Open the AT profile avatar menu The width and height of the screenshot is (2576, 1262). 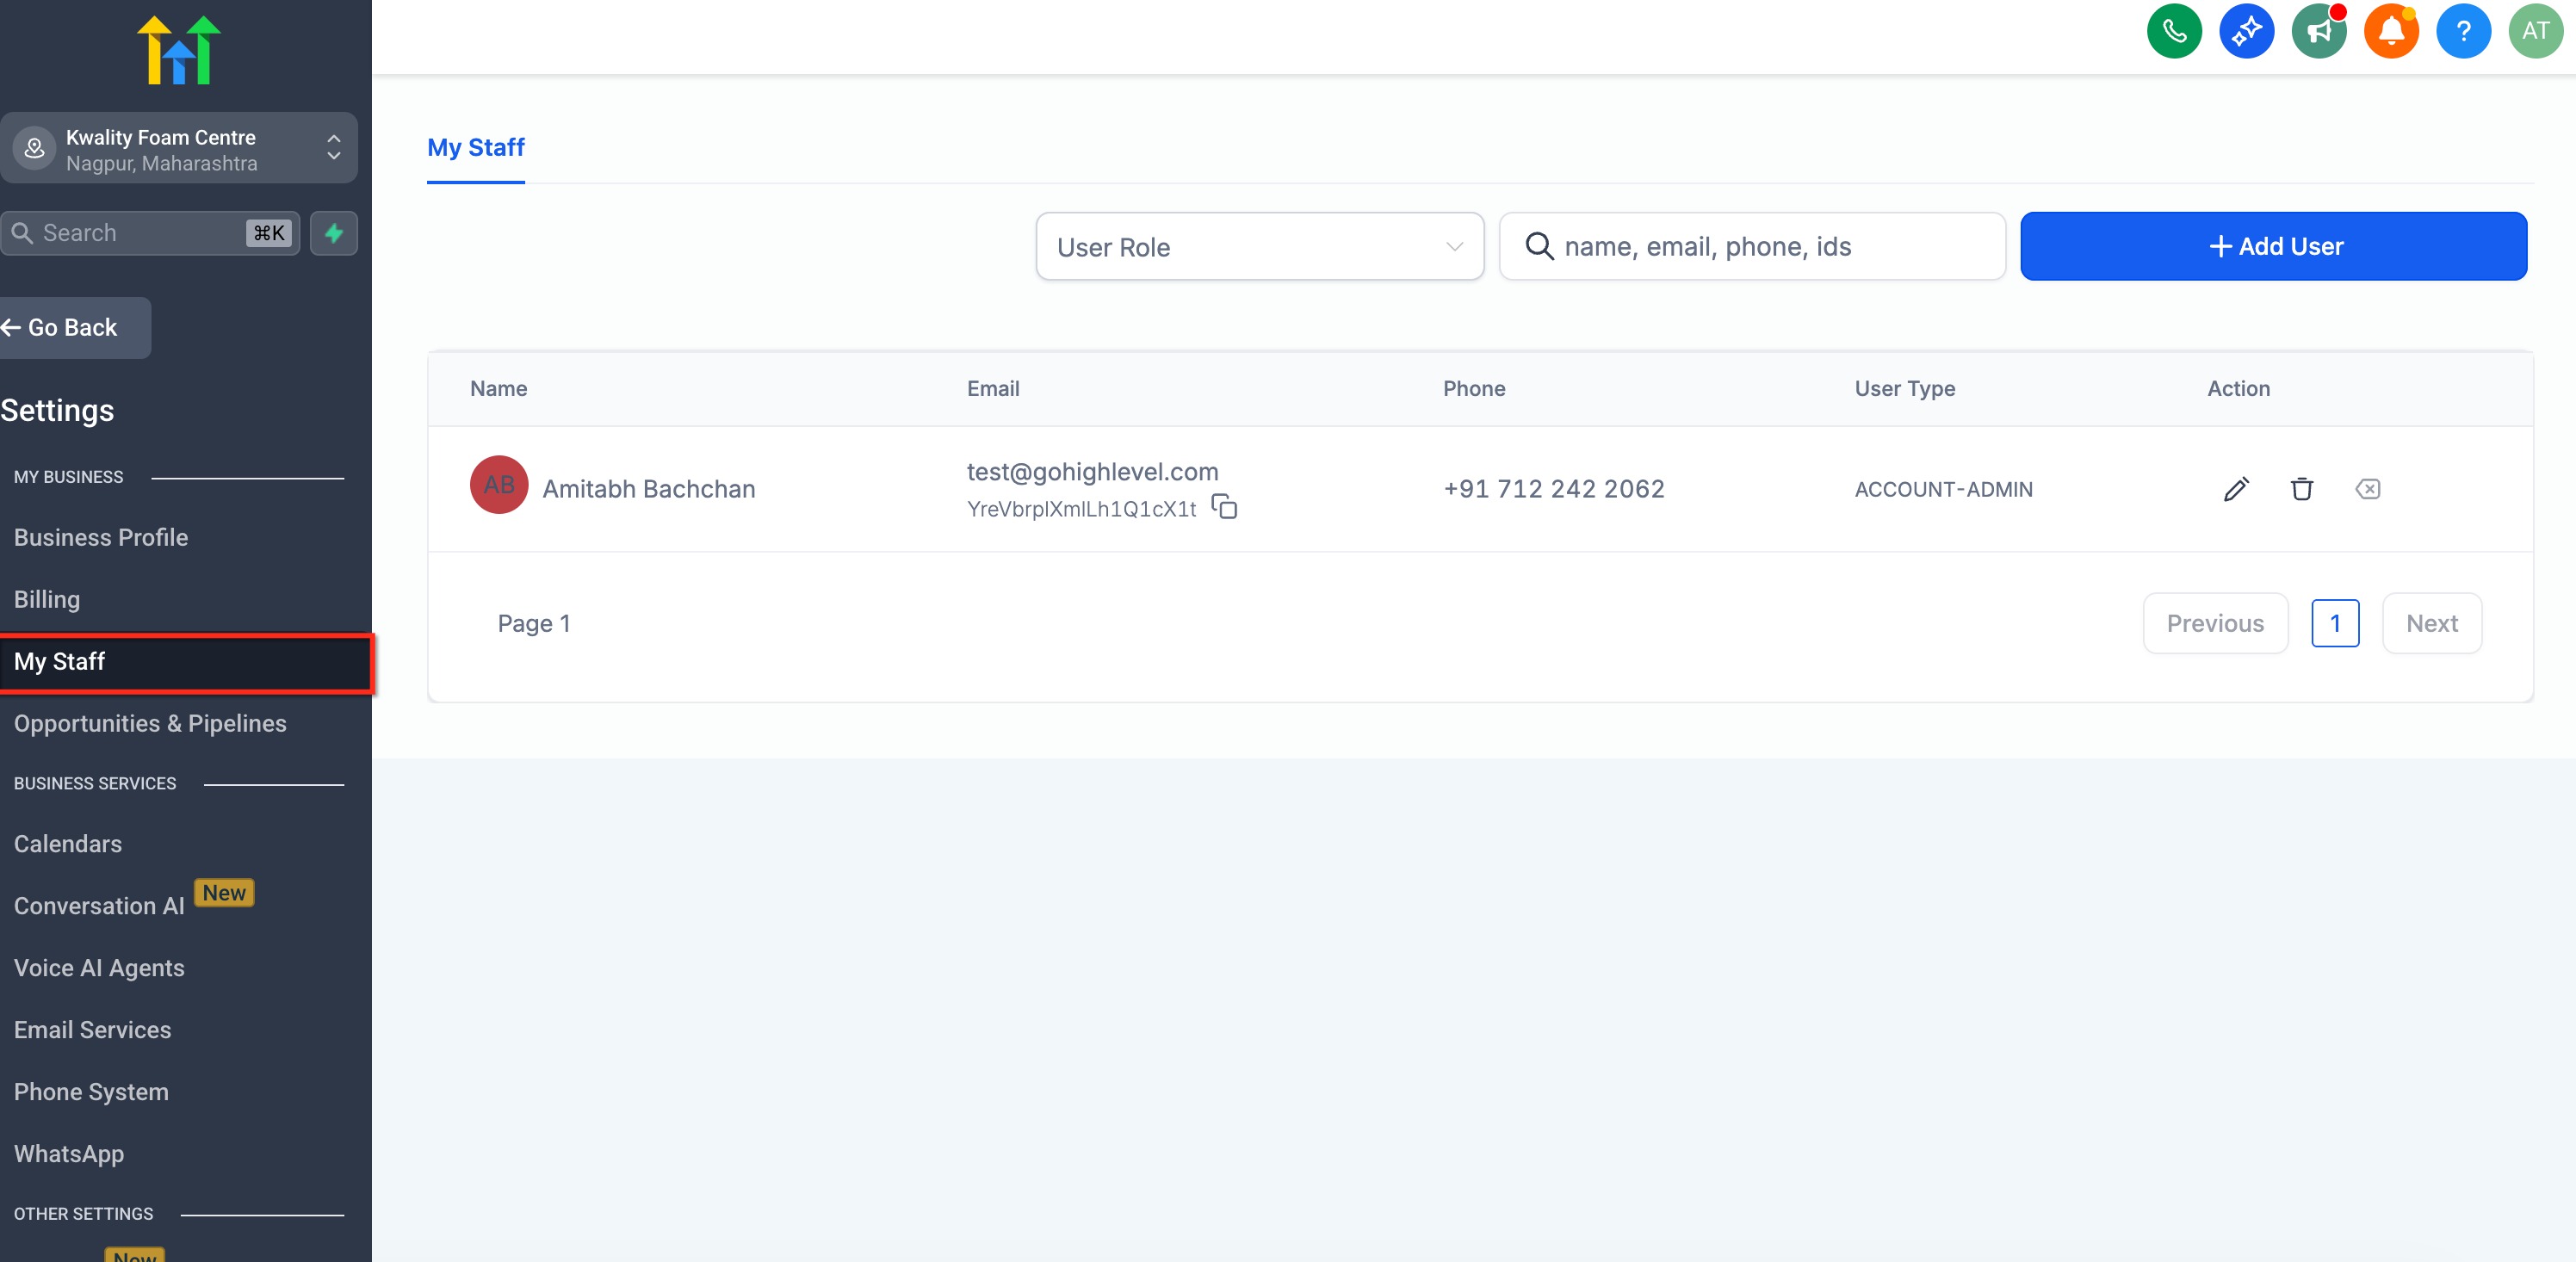2535,32
